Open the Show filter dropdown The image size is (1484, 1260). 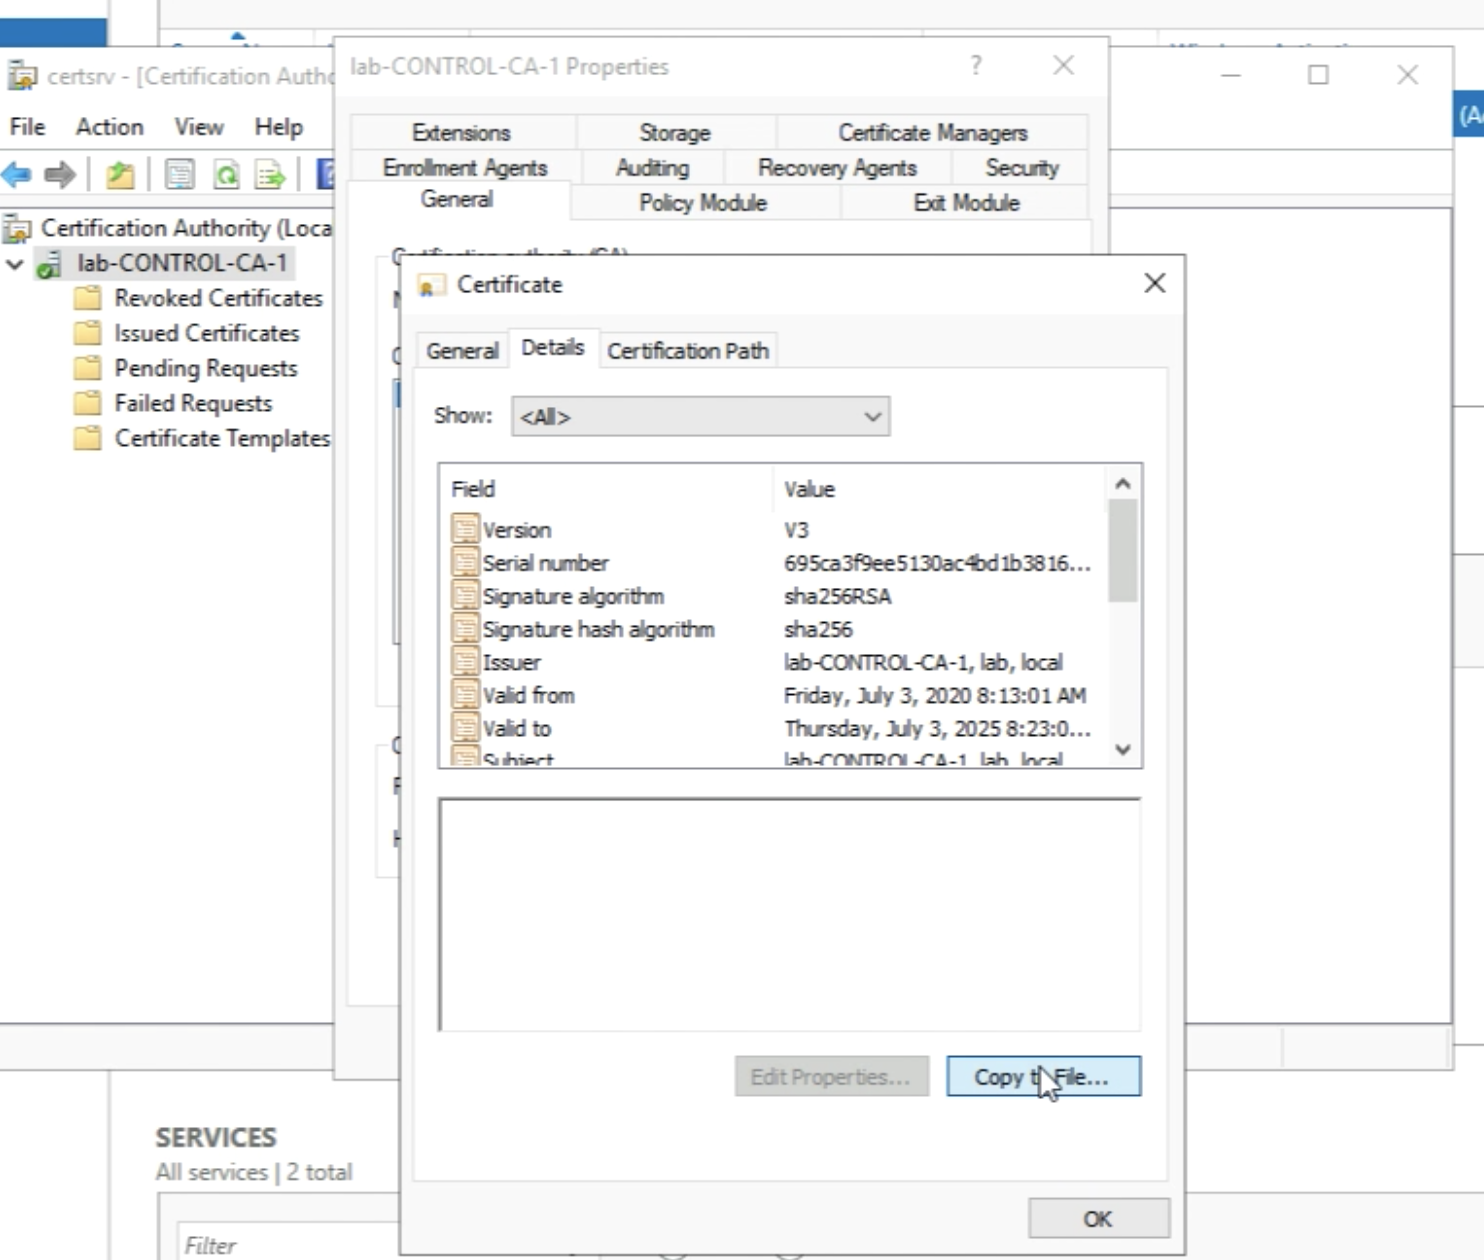point(700,417)
